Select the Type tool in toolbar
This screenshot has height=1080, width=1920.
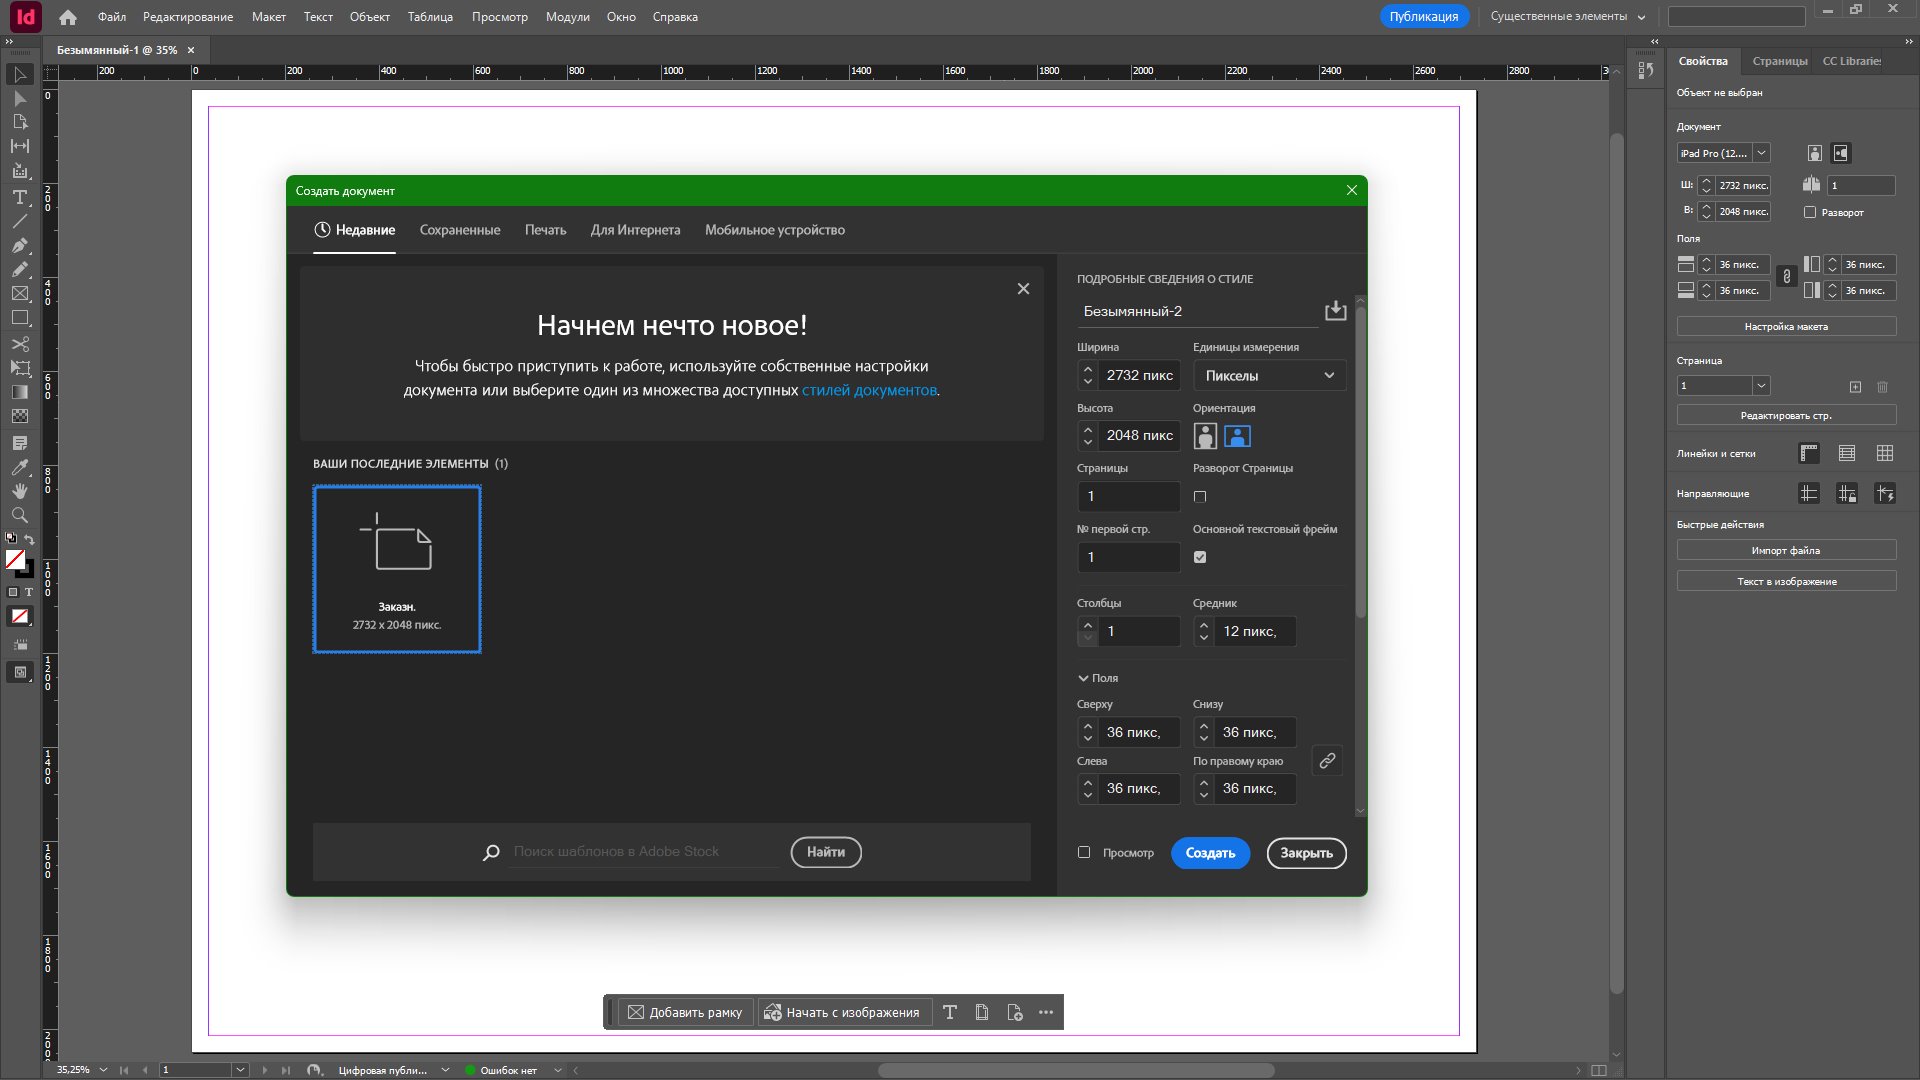(x=19, y=197)
